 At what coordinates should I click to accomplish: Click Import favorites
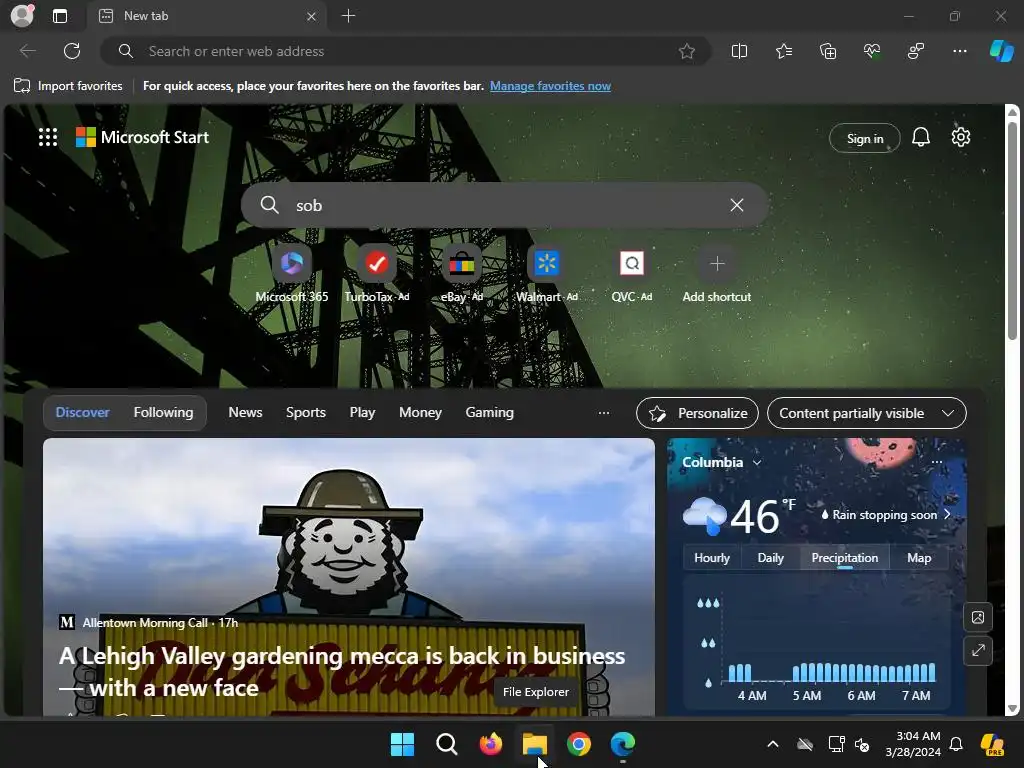(x=68, y=86)
